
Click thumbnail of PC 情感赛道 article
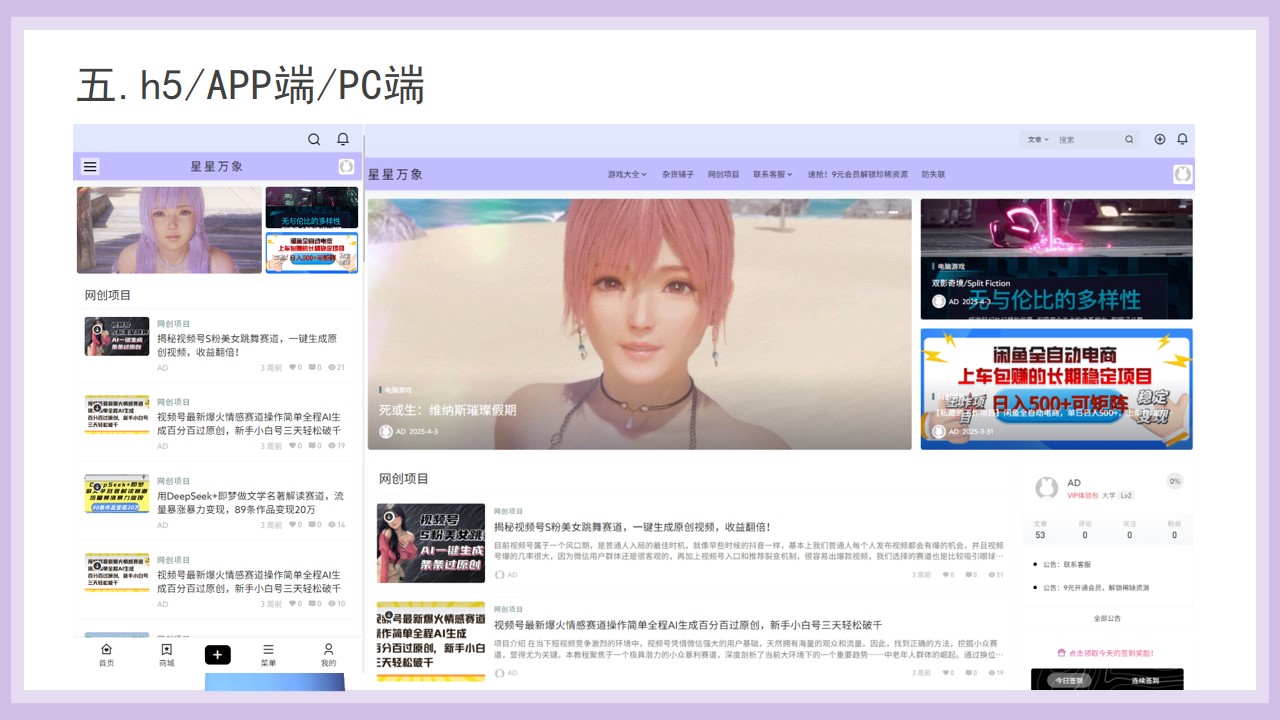coord(431,641)
